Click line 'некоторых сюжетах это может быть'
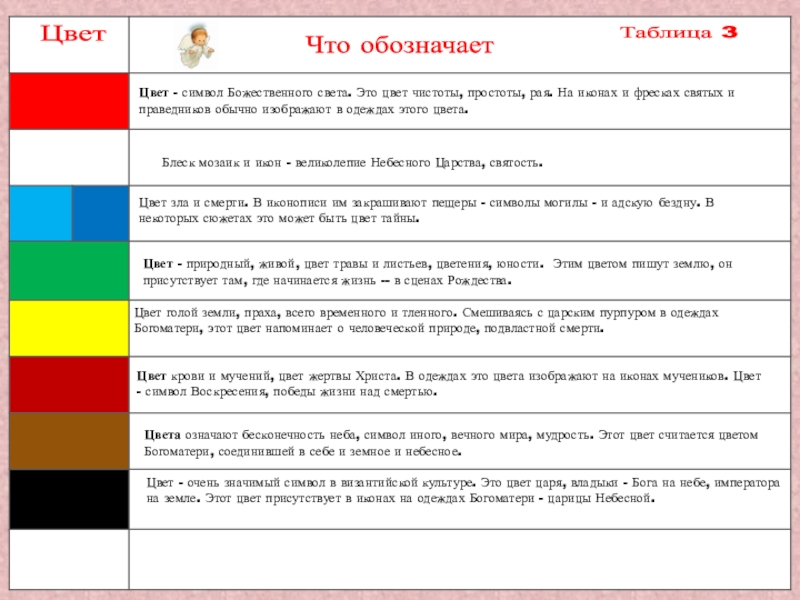Viewport: 800px width, 600px height. (279, 219)
